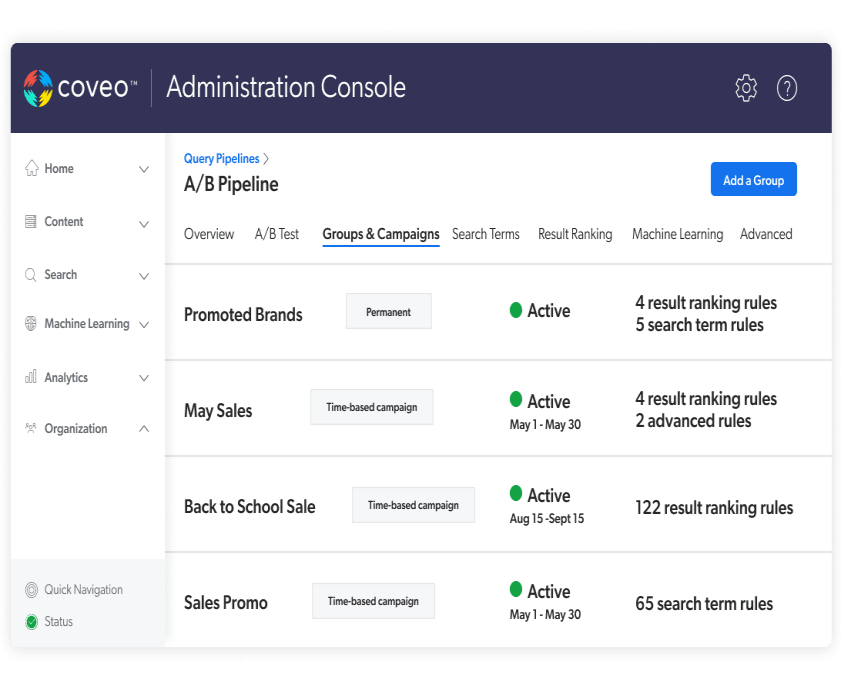Expand the Analytics section chevron
Image resolution: width=841 pixels, height=698 pixels.
pyautogui.click(x=144, y=378)
